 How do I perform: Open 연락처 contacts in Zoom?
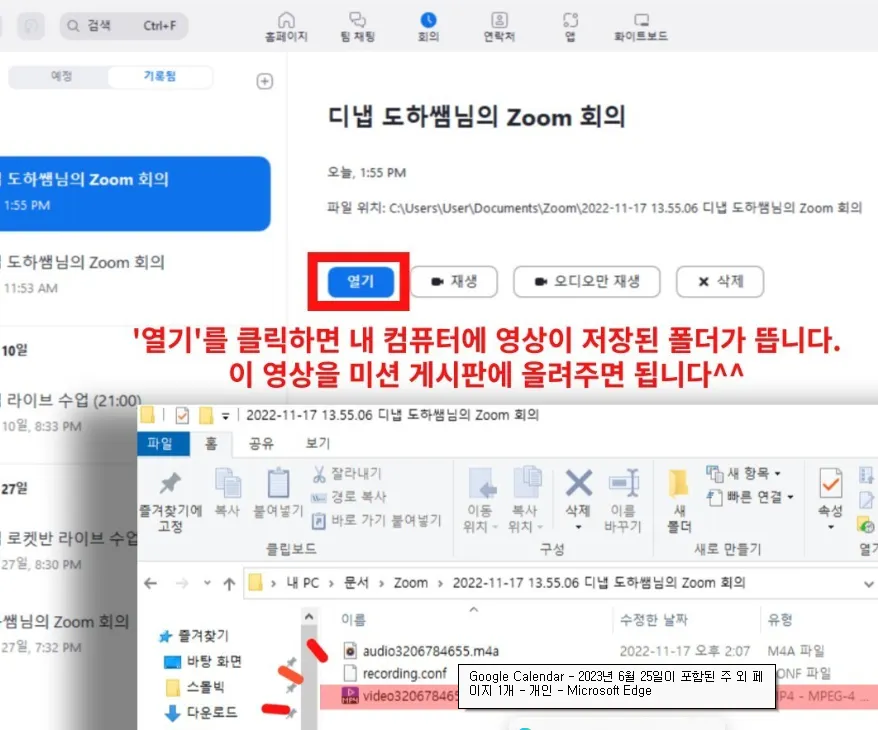[499, 26]
